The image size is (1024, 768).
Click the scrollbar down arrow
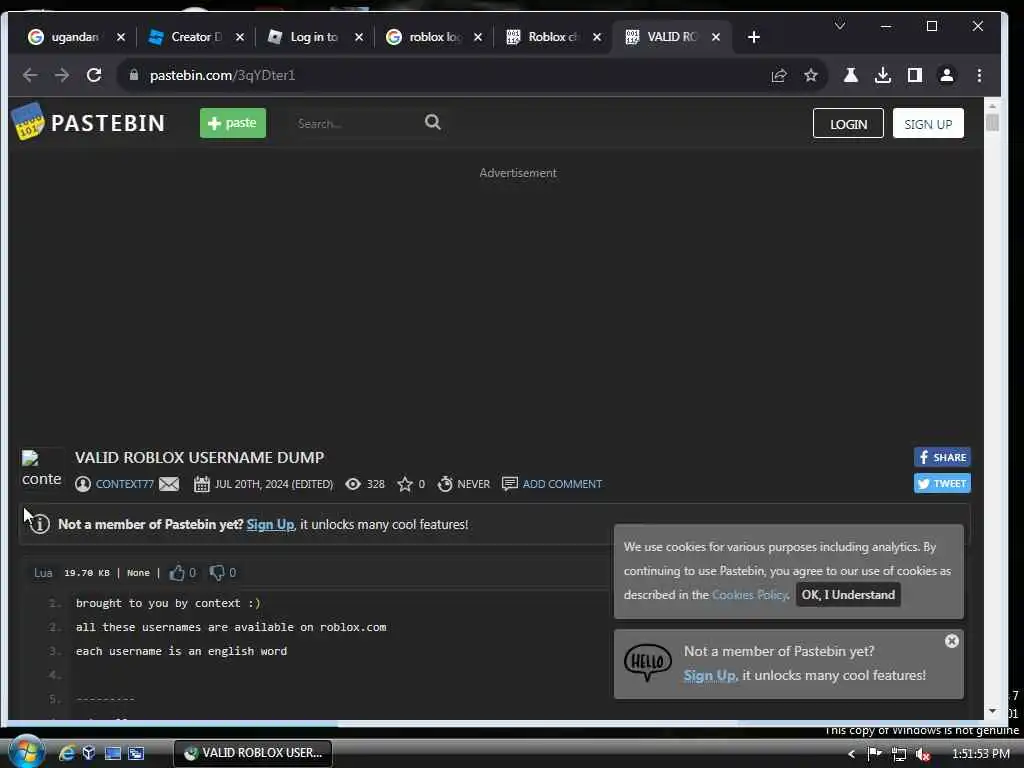pos(992,711)
